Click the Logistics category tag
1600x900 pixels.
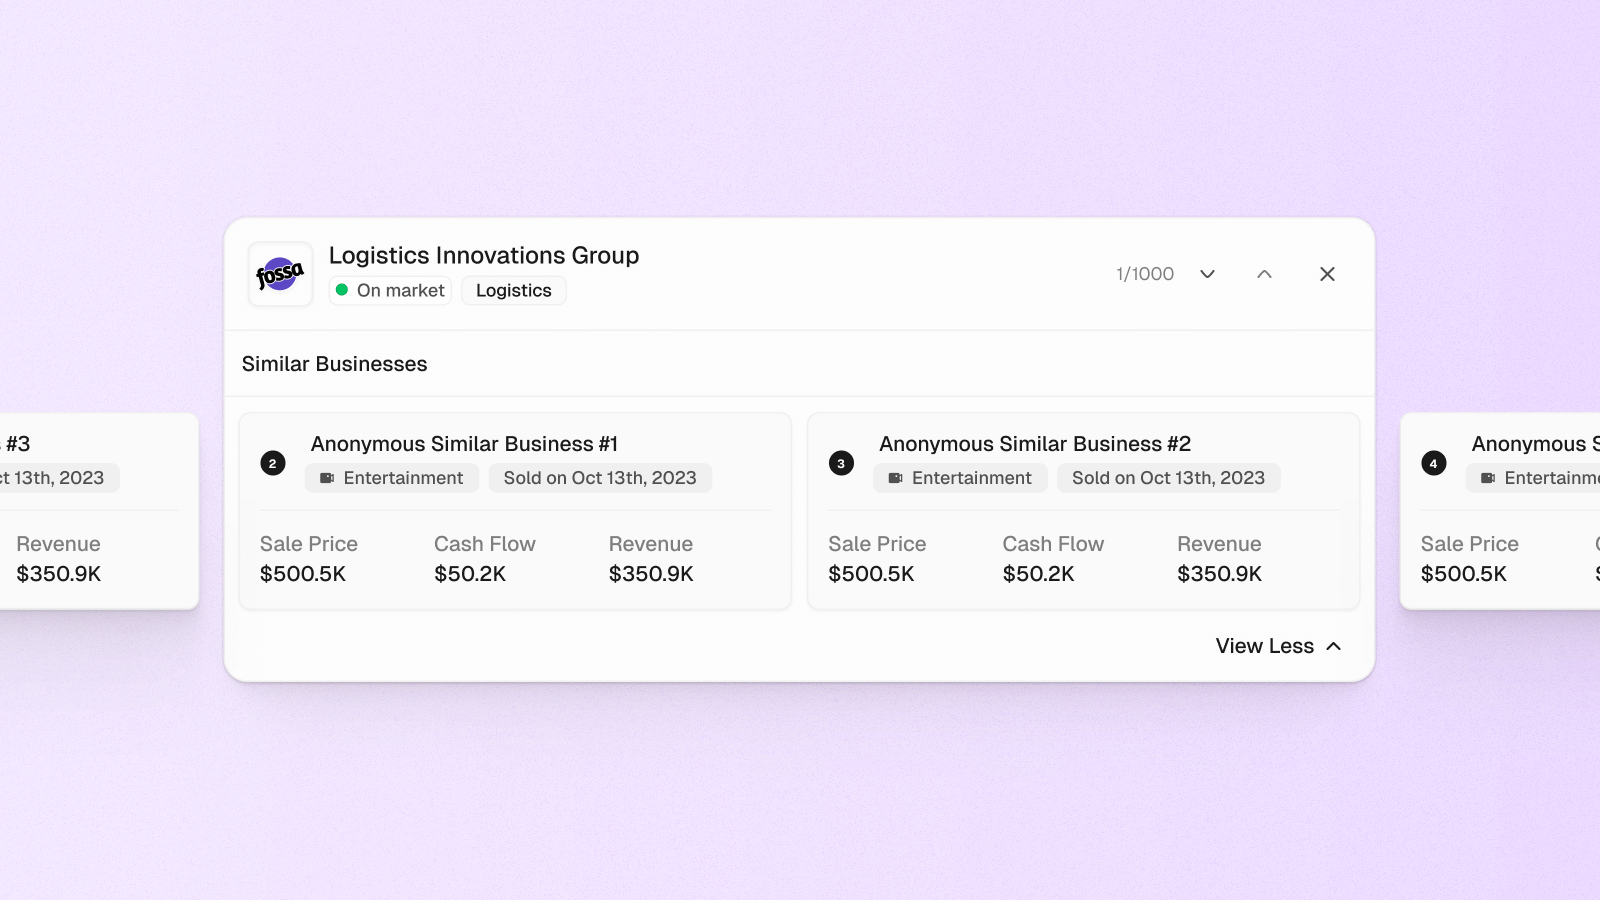(x=514, y=290)
